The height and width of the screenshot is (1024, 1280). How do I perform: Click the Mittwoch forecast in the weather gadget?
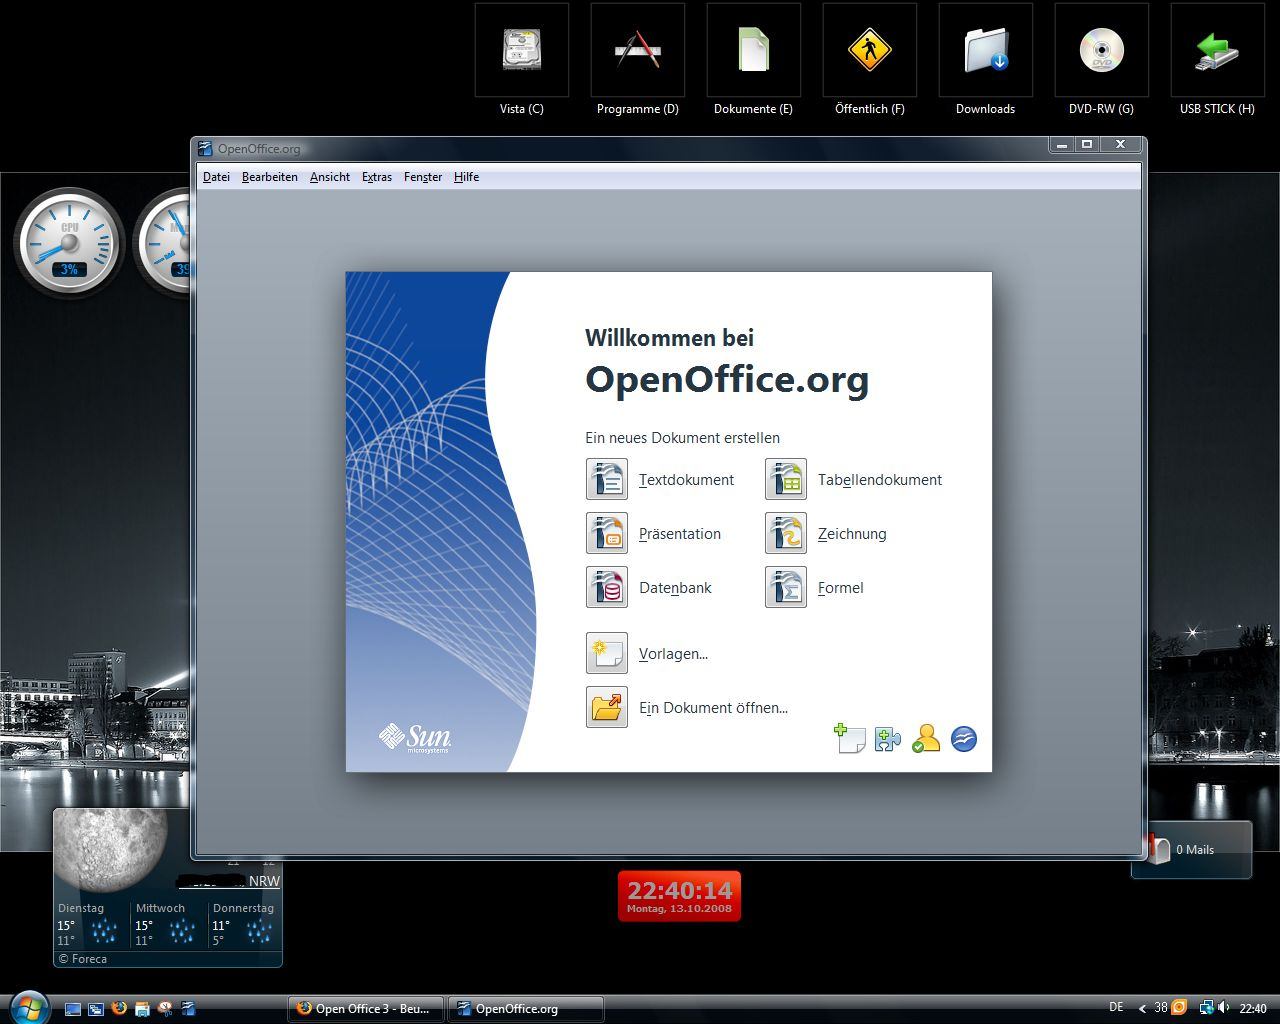tap(166, 925)
